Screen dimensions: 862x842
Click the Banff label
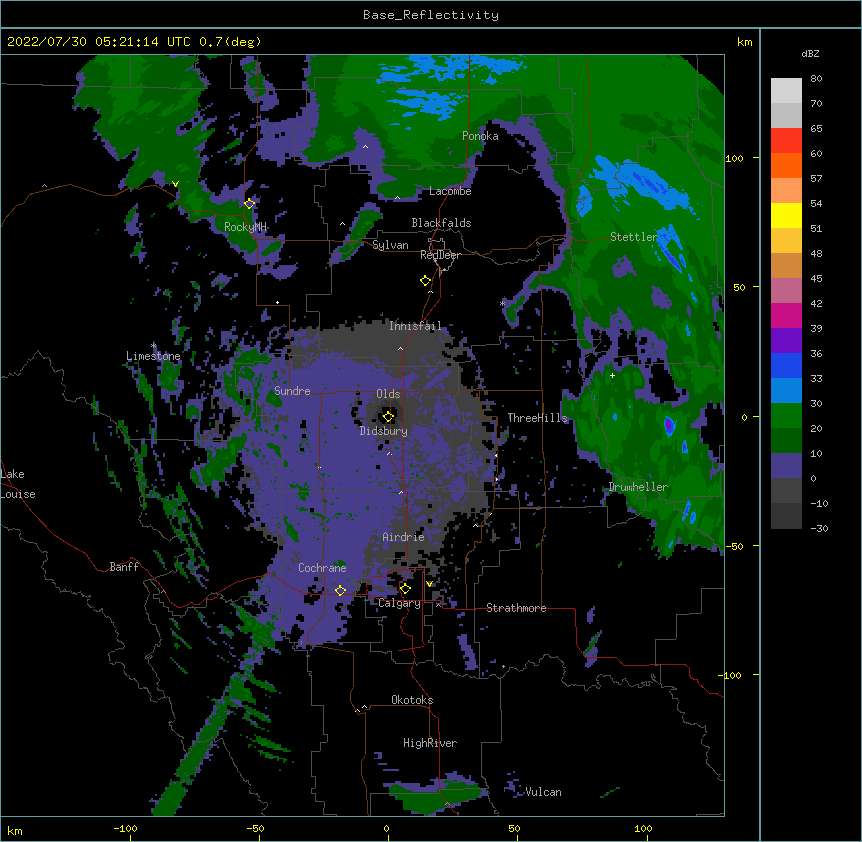pyautogui.click(x=124, y=567)
